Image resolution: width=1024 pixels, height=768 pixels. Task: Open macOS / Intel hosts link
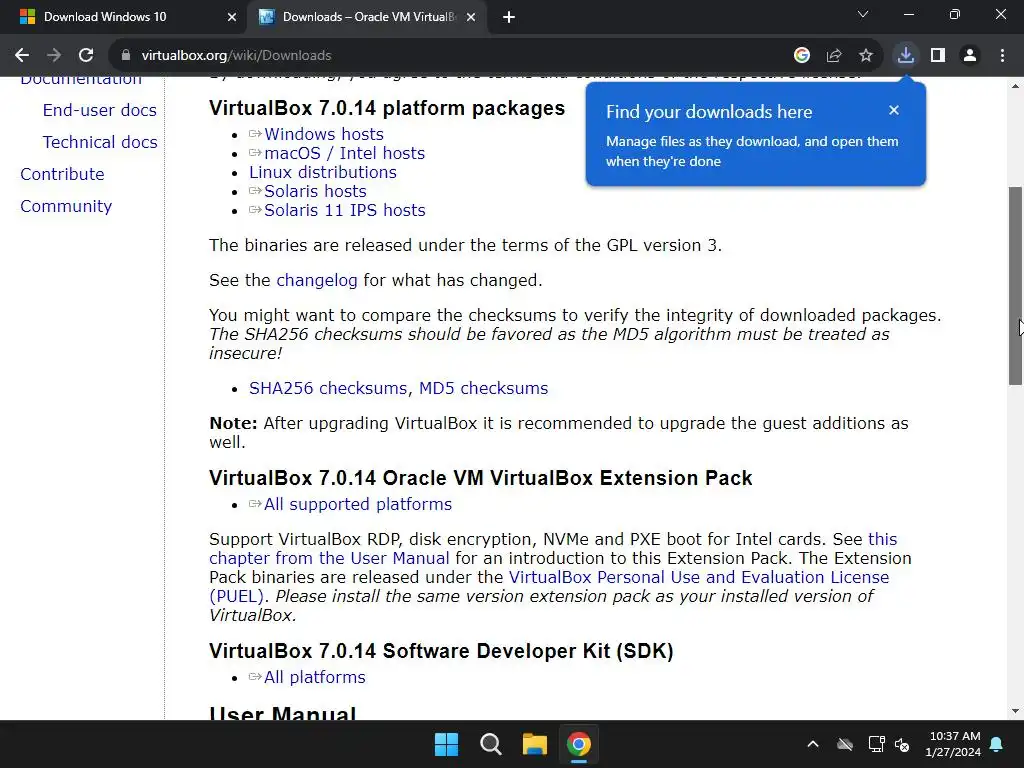click(344, 153)
